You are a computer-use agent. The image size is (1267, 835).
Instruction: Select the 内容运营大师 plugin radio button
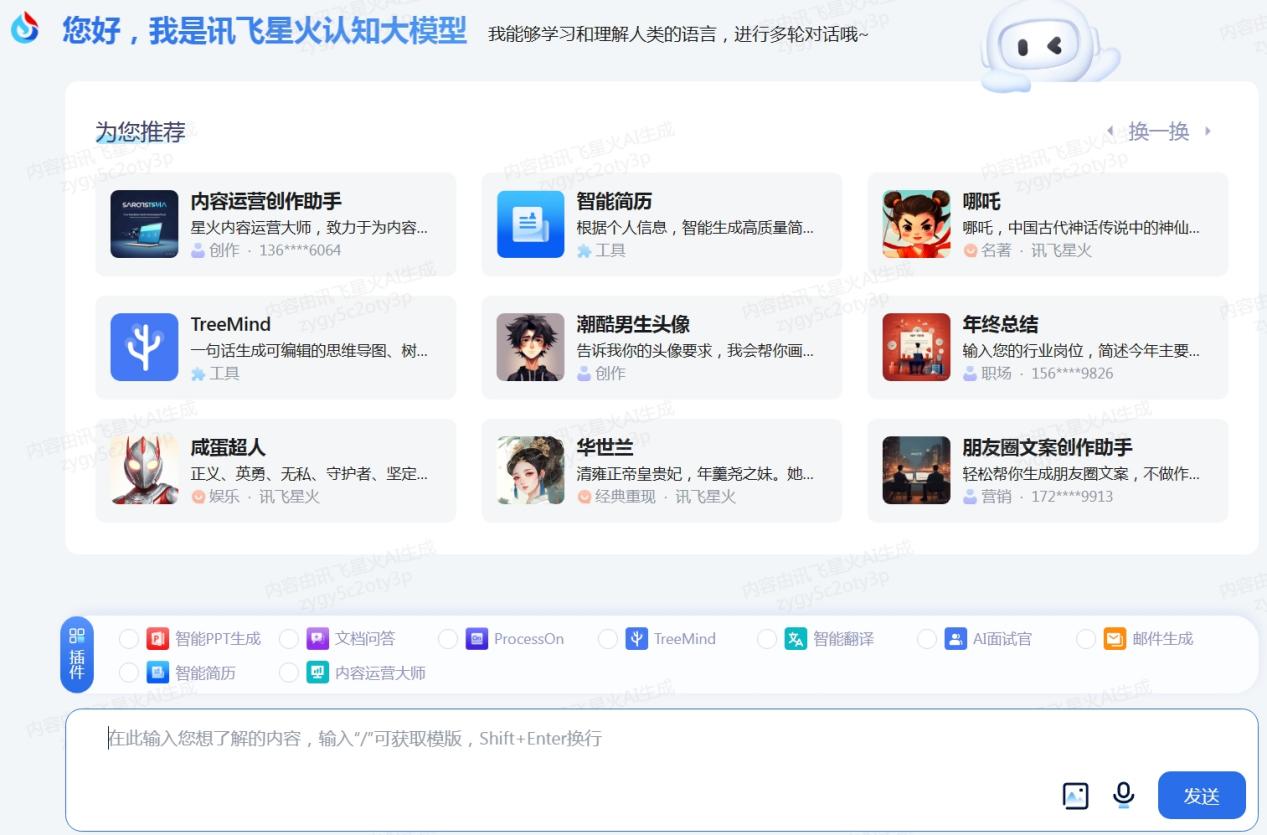coord(289,673)
